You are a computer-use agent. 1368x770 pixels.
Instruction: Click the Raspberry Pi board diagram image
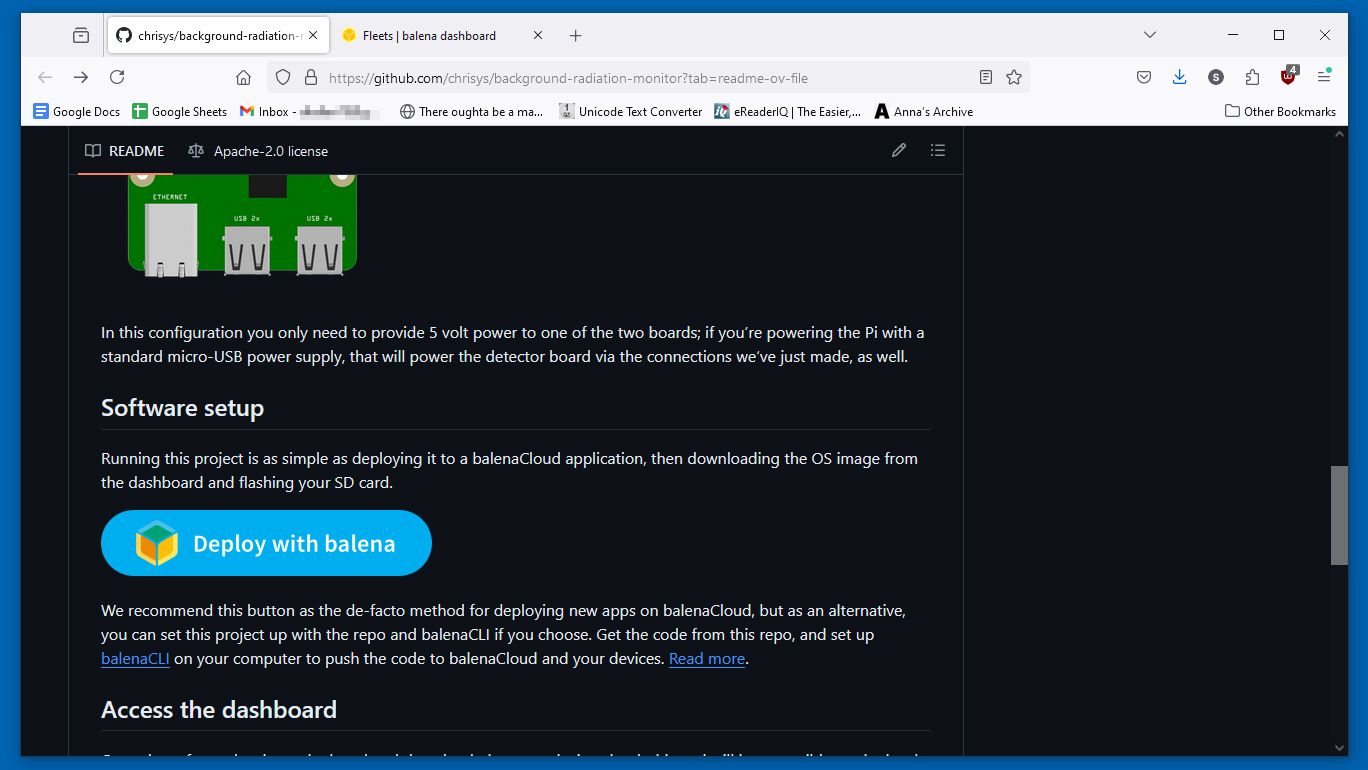tap(242, 226)
